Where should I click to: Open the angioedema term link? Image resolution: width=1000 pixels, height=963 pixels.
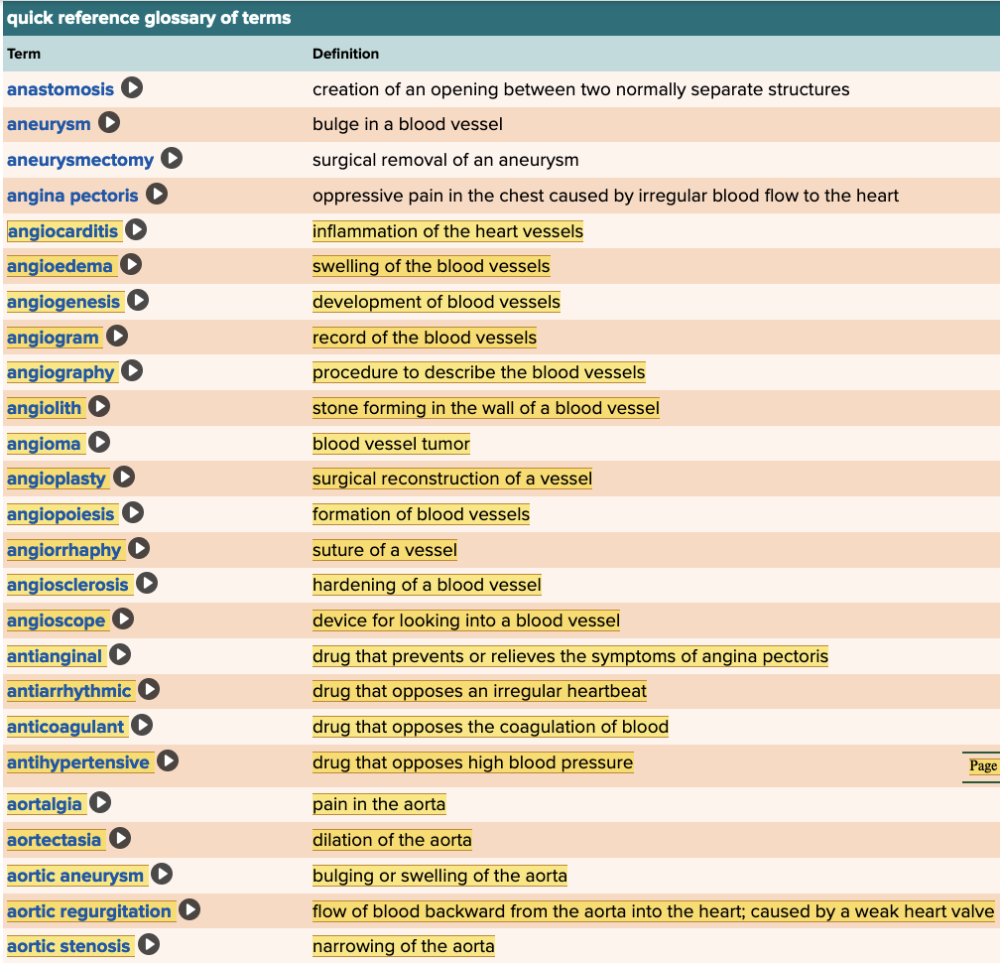(60, 266)
